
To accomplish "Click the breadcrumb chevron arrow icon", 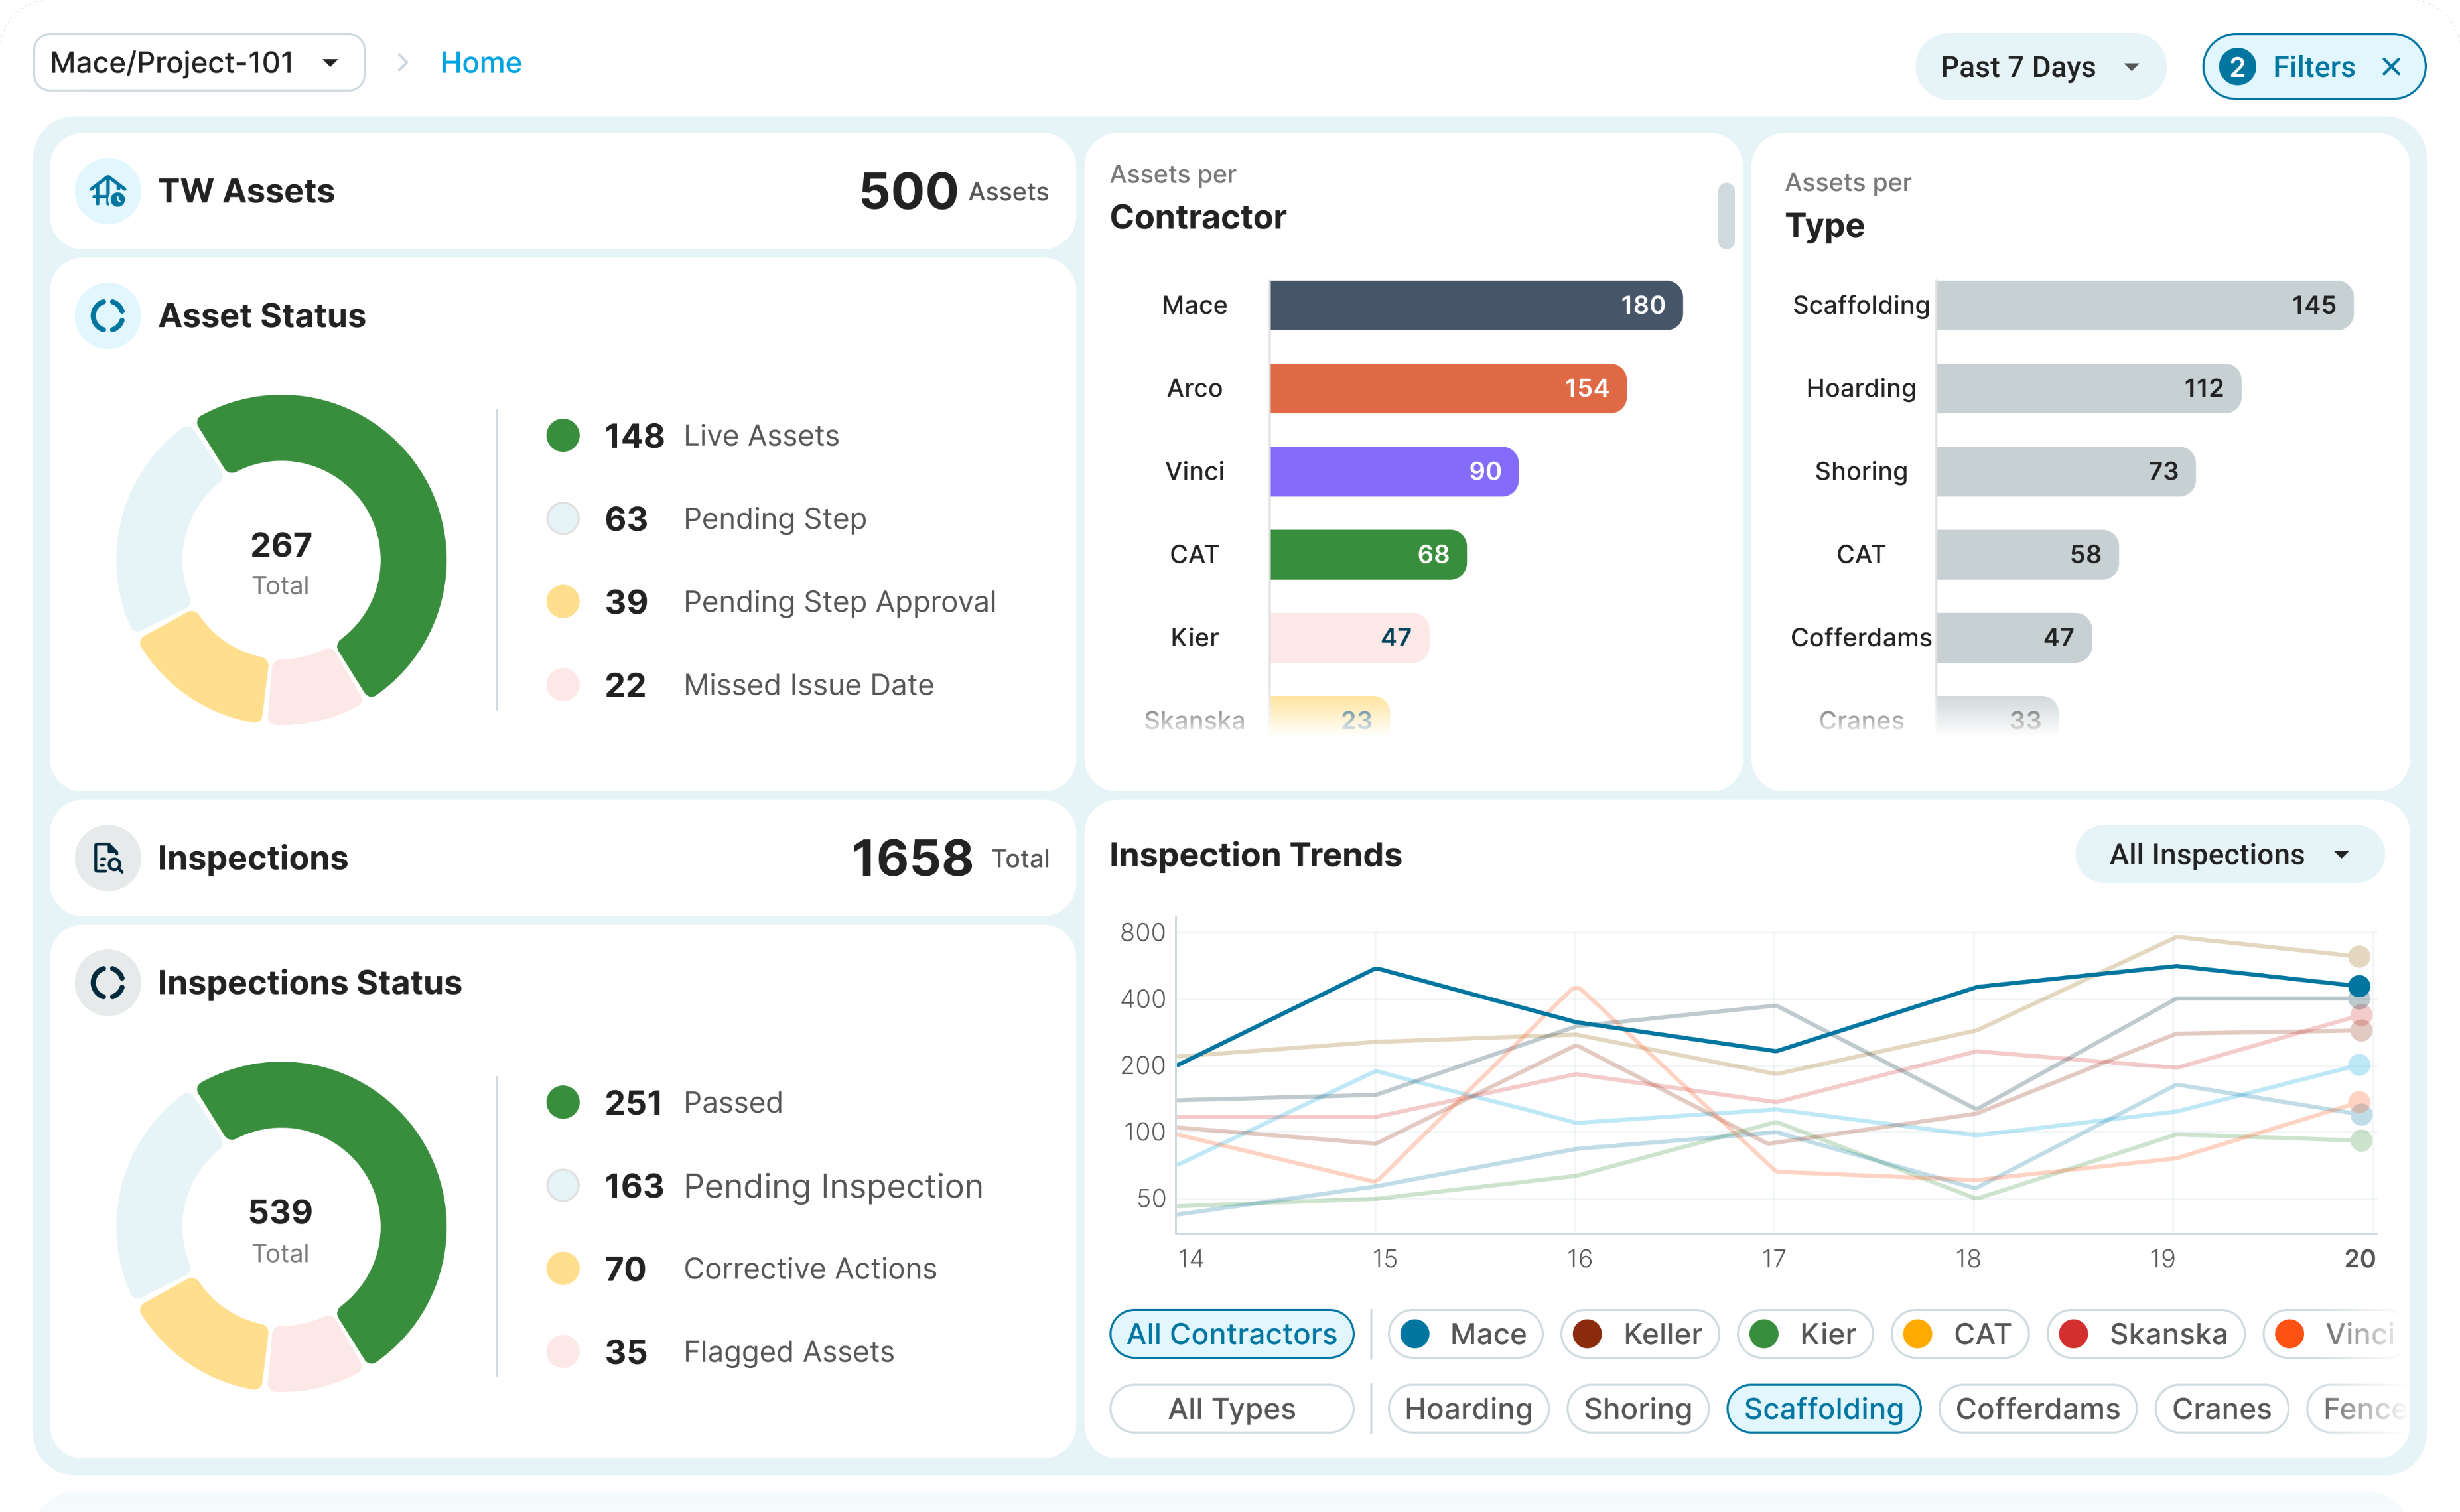I will click(x=402, y=63).
